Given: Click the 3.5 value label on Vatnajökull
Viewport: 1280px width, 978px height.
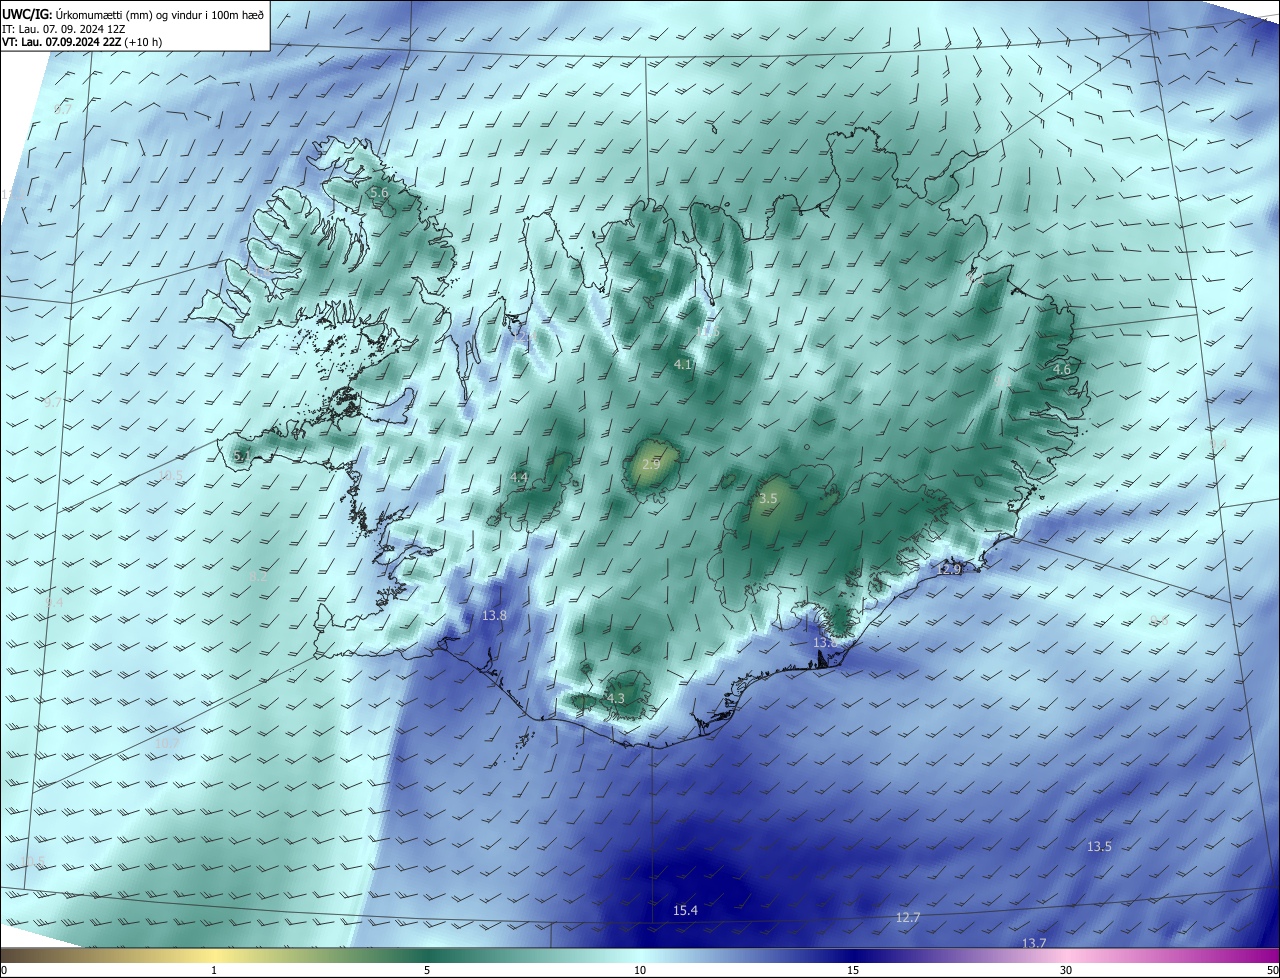Looking at the screenshot, I should [768, 498].
